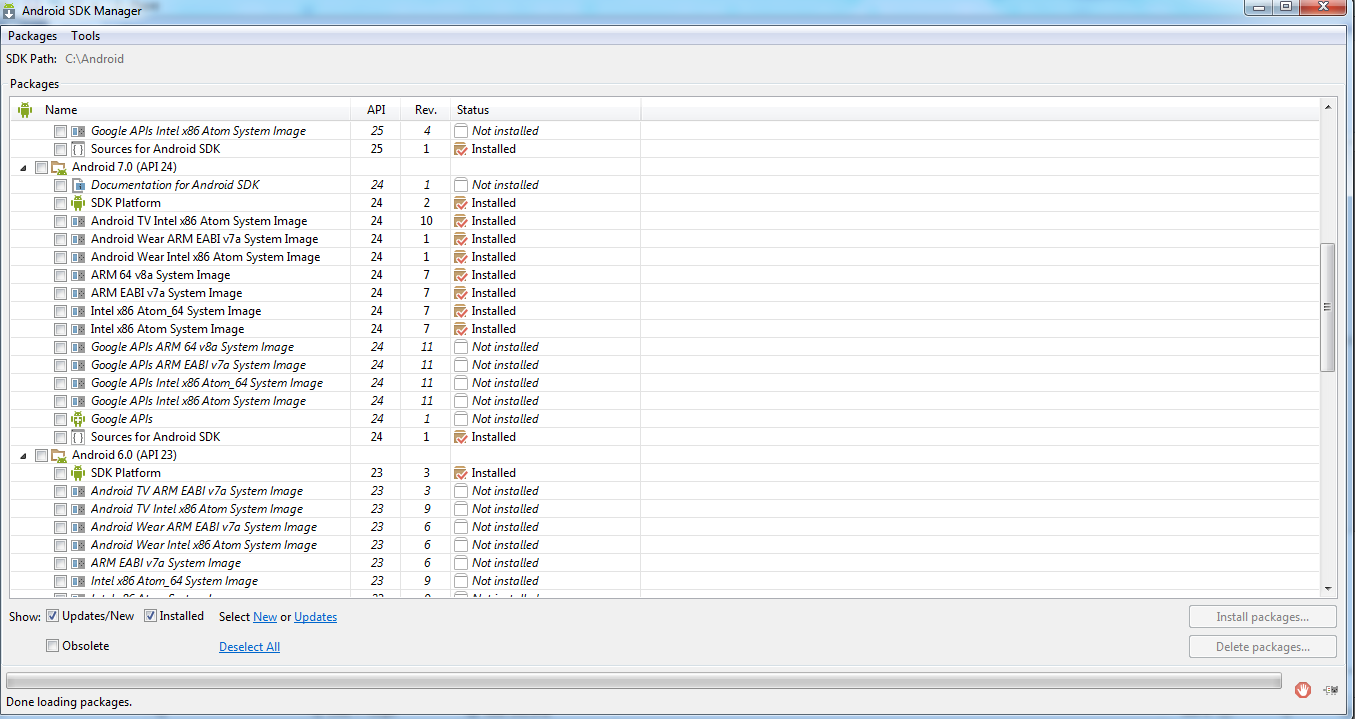Screen dimensions: 1355x719
Task: Click the Android TV ARM EABI v7a API 23 image icon
Action: 78,491
